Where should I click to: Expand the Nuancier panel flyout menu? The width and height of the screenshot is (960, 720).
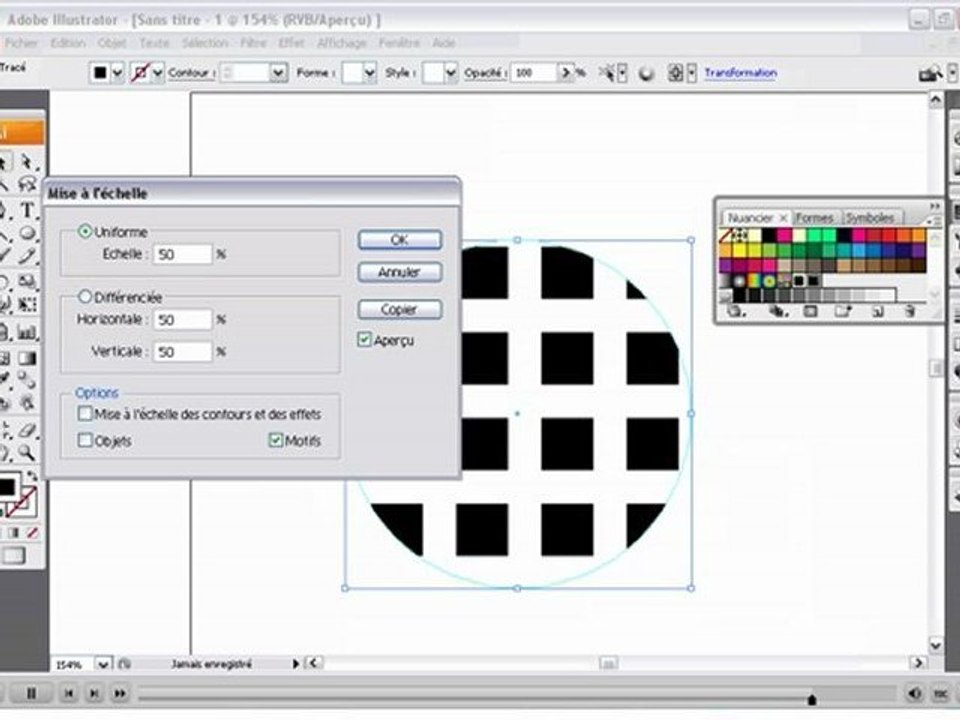(x=932, y=219)
